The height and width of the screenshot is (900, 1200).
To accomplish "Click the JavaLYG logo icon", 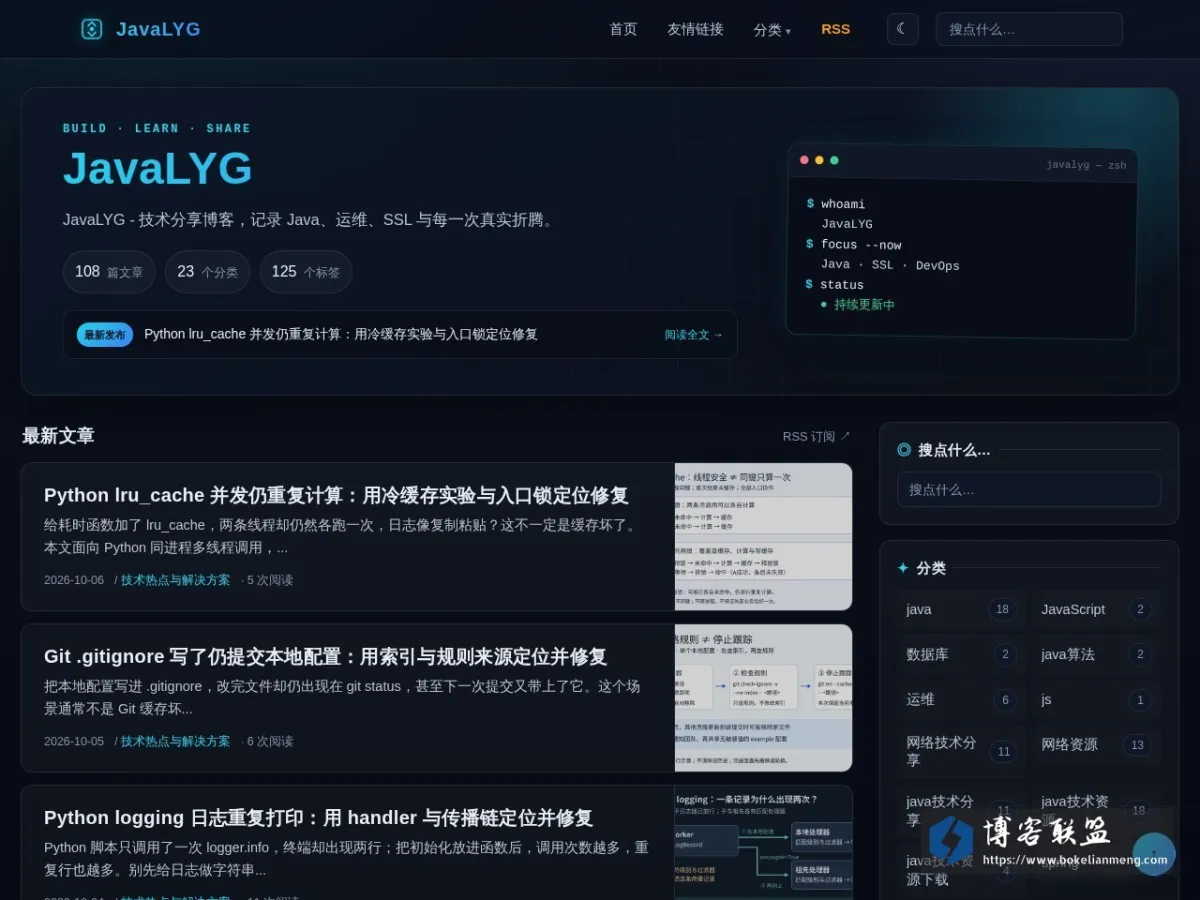I will (92, 29).
